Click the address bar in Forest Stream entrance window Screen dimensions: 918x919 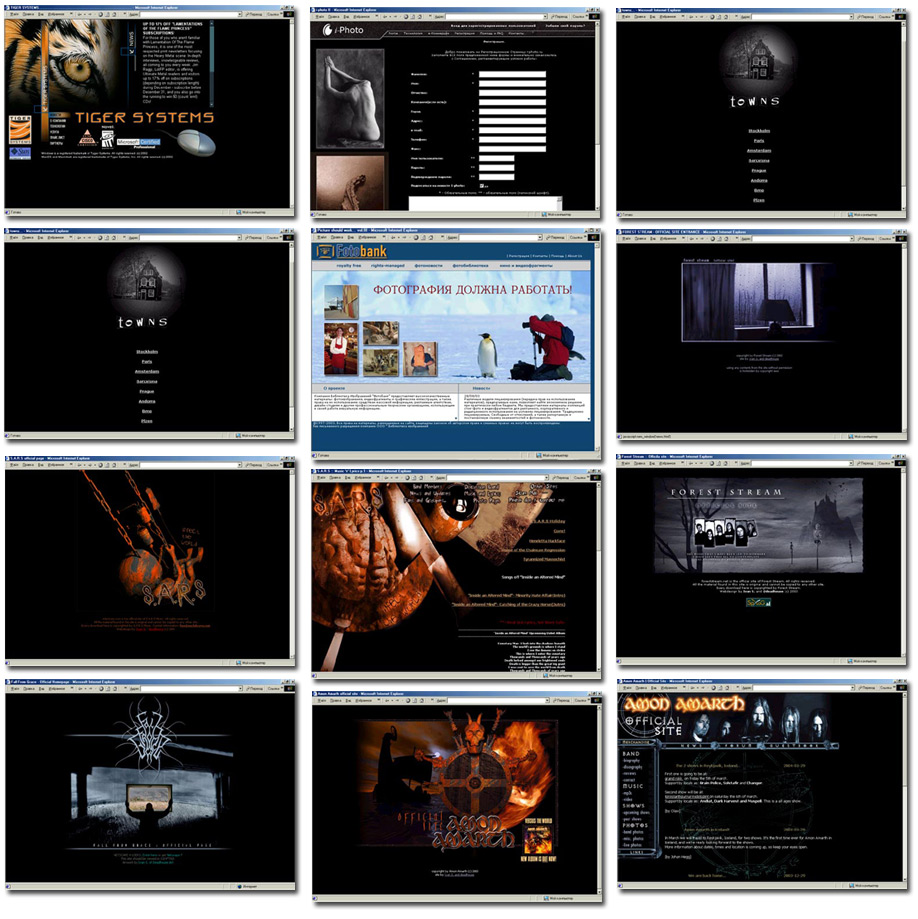pyautogui.click(x=801, y=239)
